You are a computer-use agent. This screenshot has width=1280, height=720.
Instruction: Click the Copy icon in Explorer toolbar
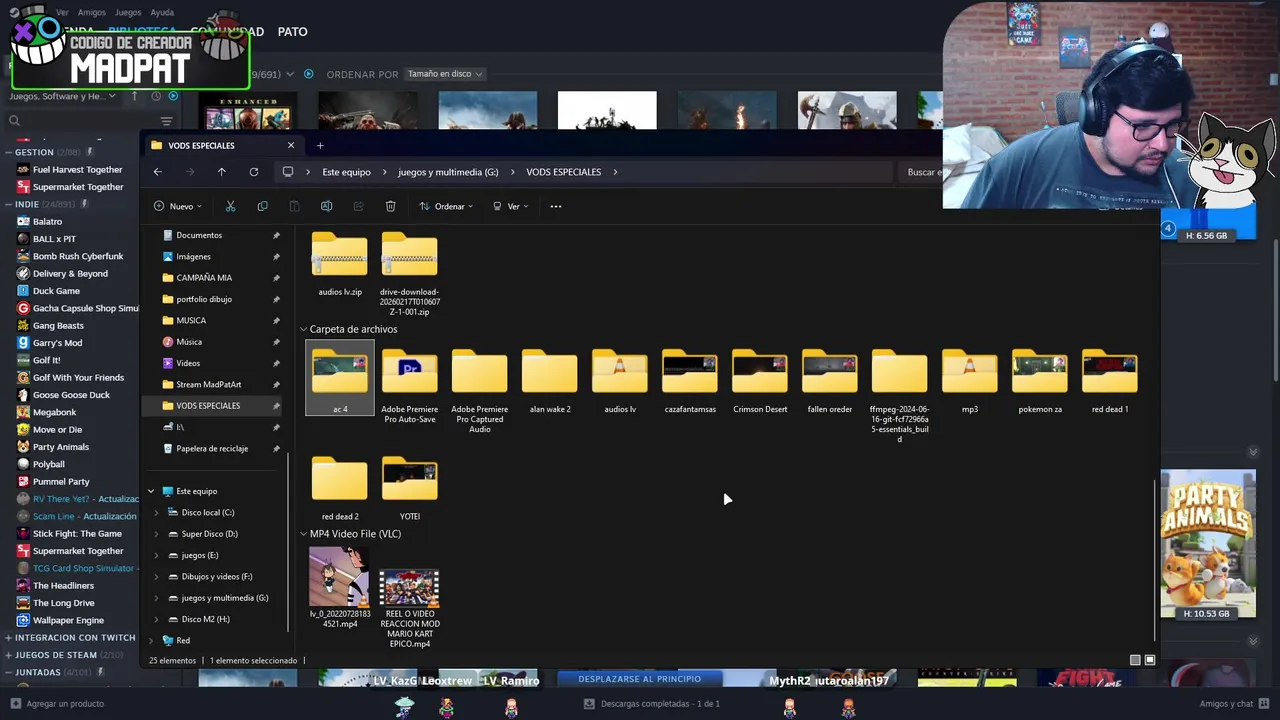tap(262, 206)
